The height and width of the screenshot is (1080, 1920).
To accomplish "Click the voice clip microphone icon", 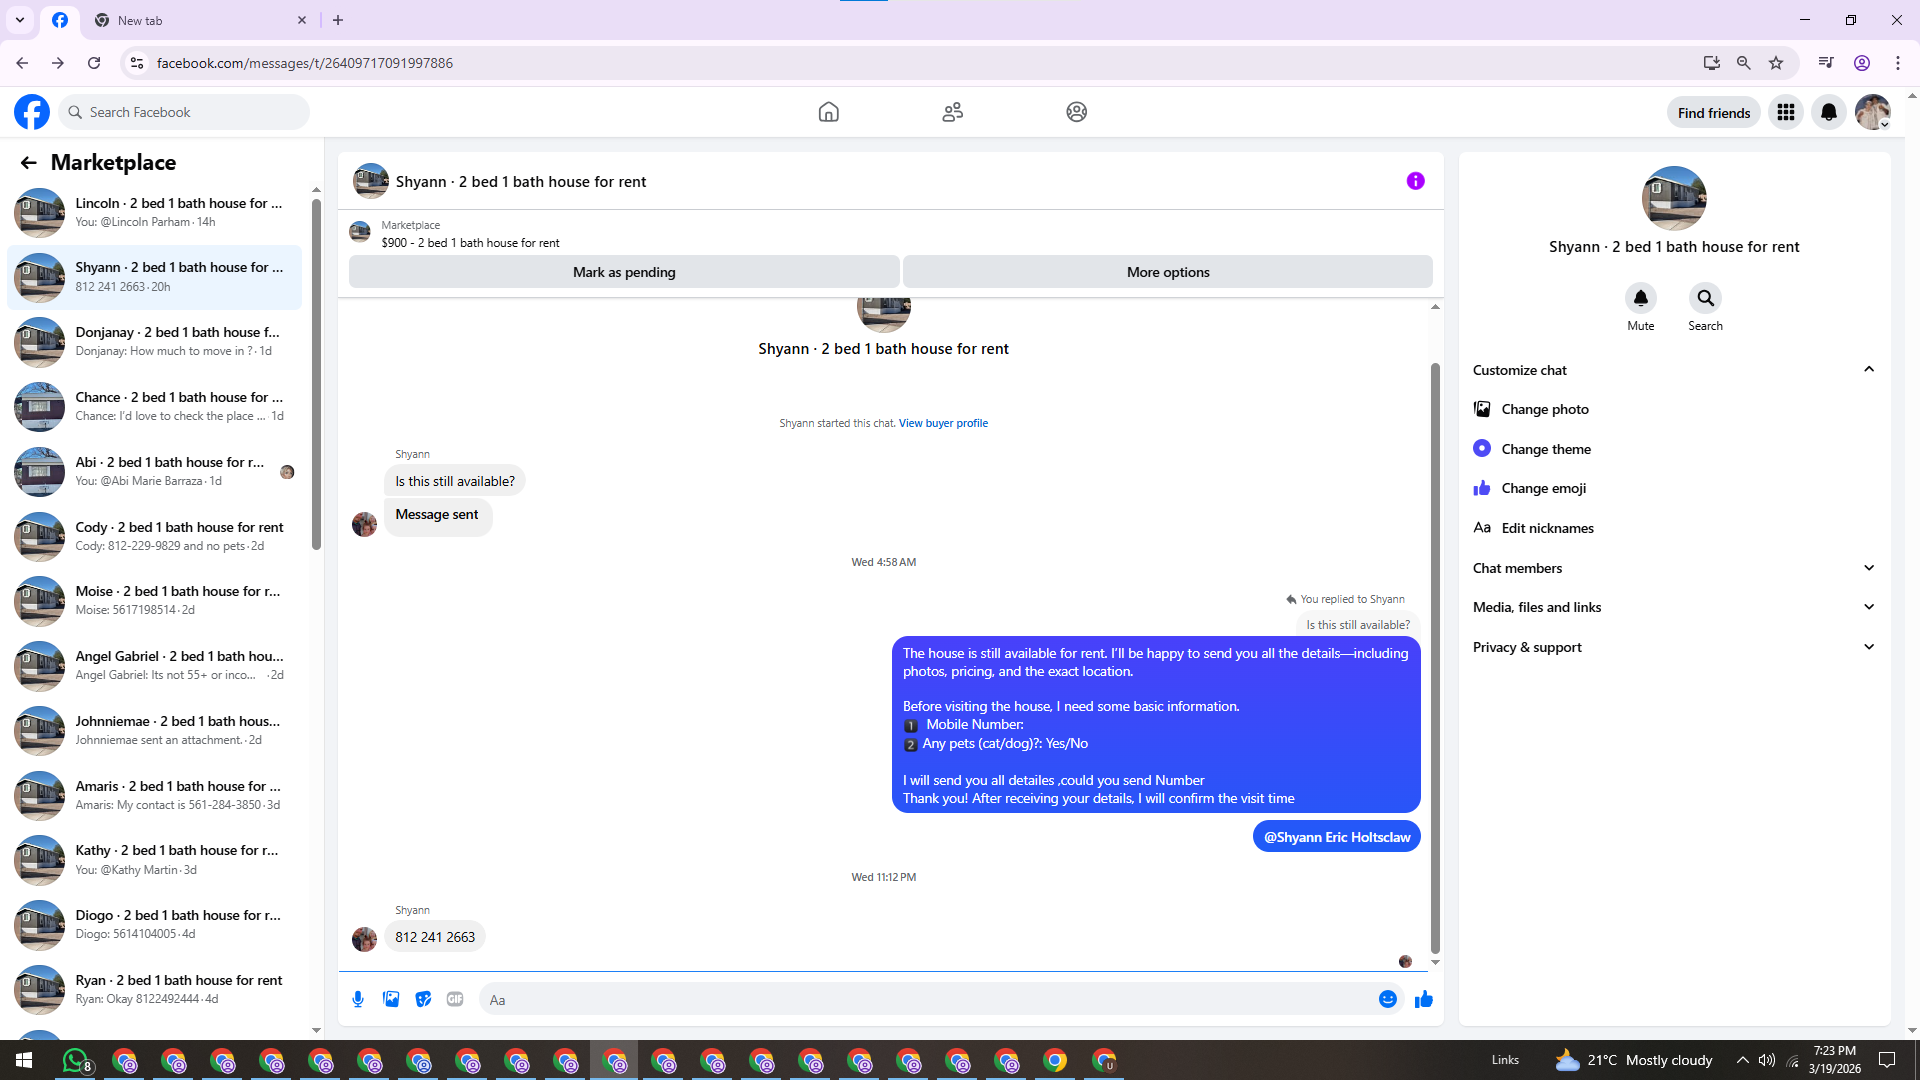I will click(358, 999).
